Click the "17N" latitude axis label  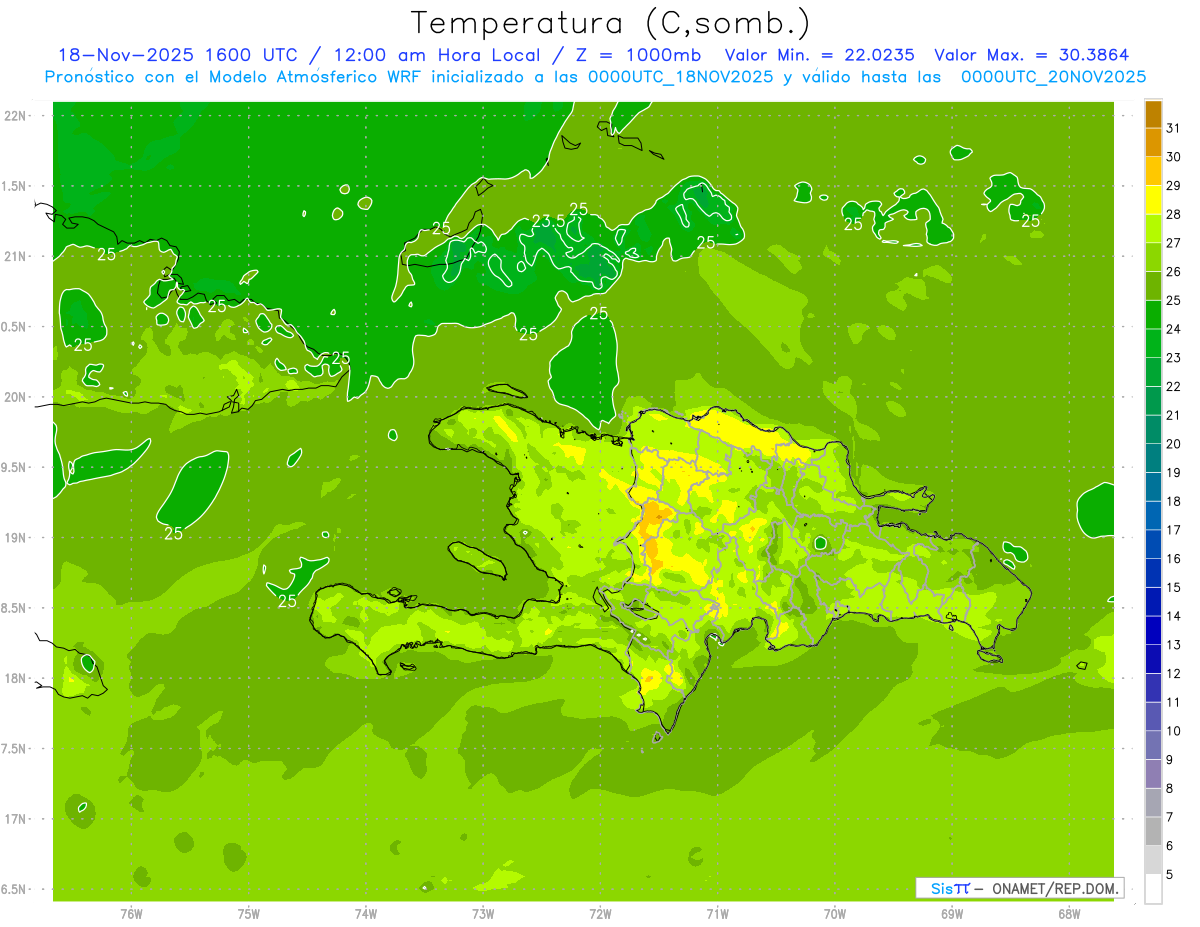coord(15,819)
